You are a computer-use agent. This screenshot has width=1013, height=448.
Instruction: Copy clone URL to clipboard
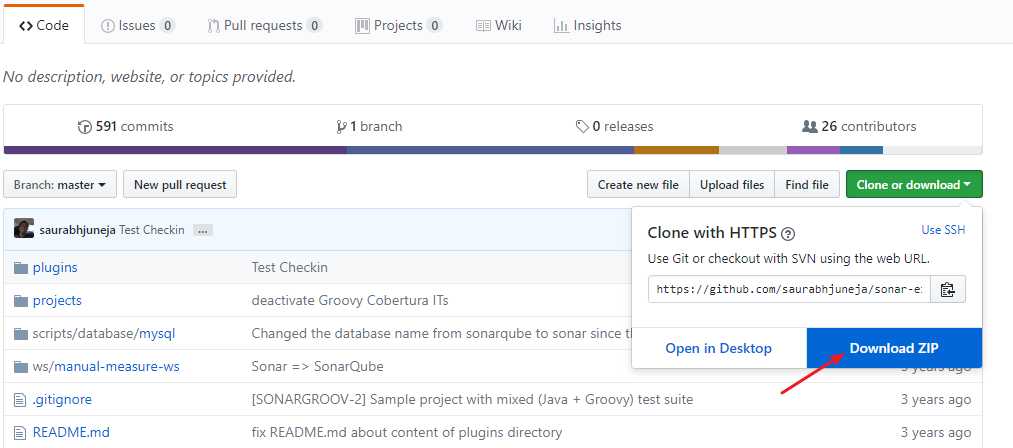(948, 290)
